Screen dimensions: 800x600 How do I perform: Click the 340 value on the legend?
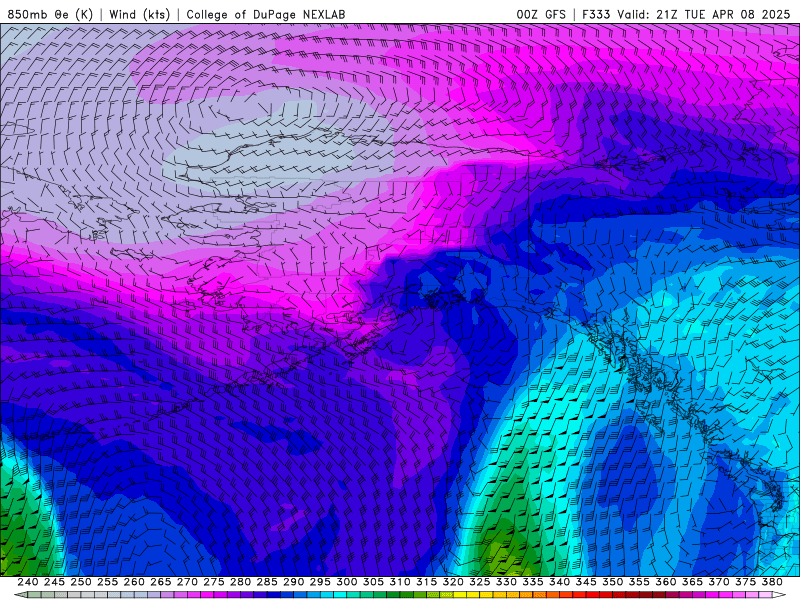560,582
